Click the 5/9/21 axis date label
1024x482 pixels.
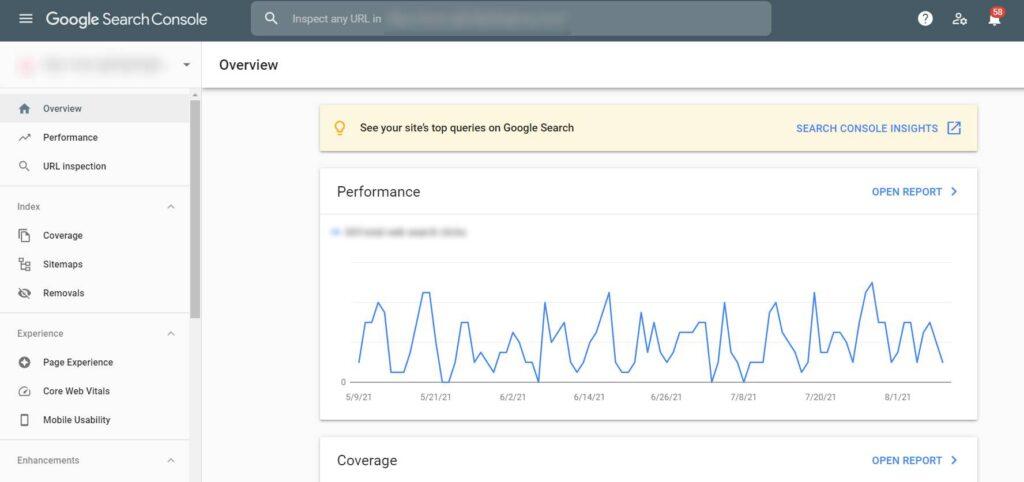pyautogui.click(x=359, y=397)
